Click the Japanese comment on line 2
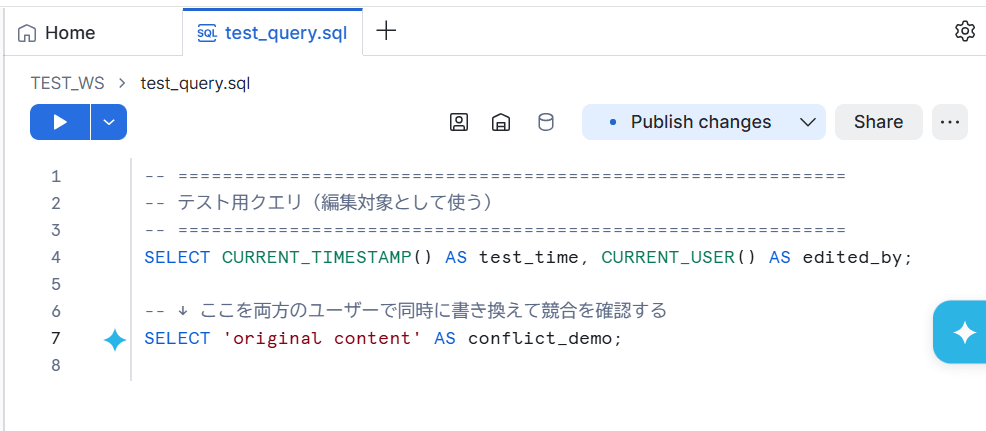The image size is (986, 431). coord(318,203)
